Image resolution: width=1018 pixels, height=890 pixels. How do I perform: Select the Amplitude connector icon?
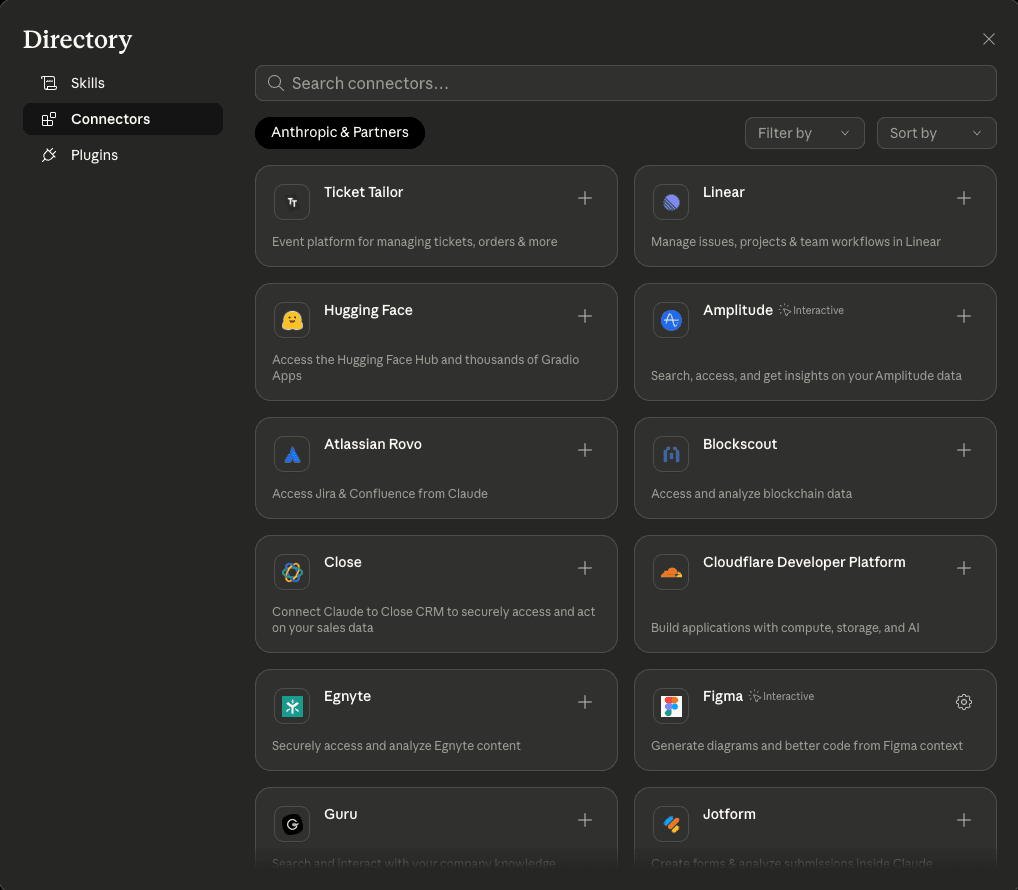tap(670, 319)
